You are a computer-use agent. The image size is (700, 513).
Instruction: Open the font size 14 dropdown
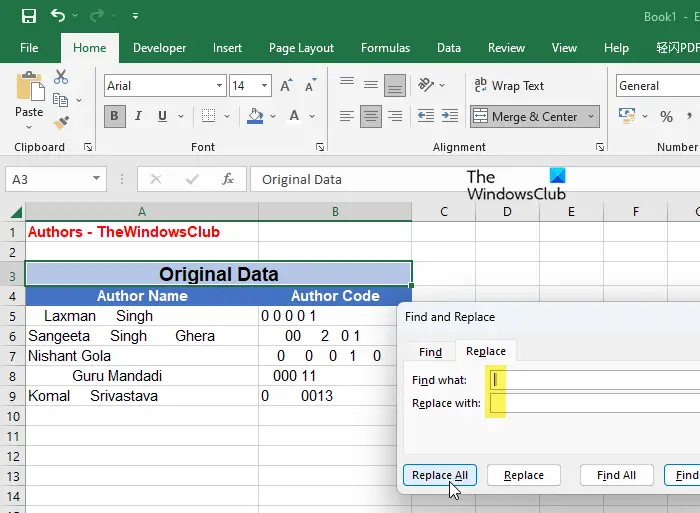265,86
